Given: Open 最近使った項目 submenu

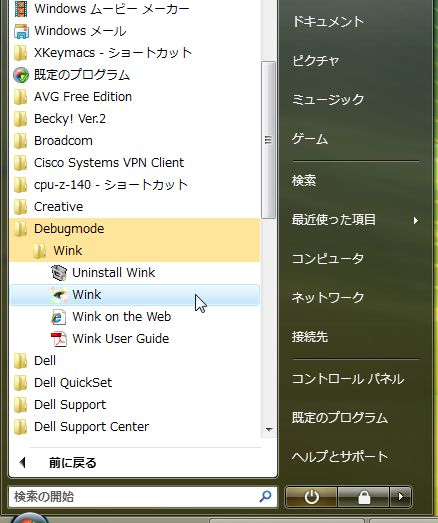Looking at the screenshot, I should click(355, 220).
